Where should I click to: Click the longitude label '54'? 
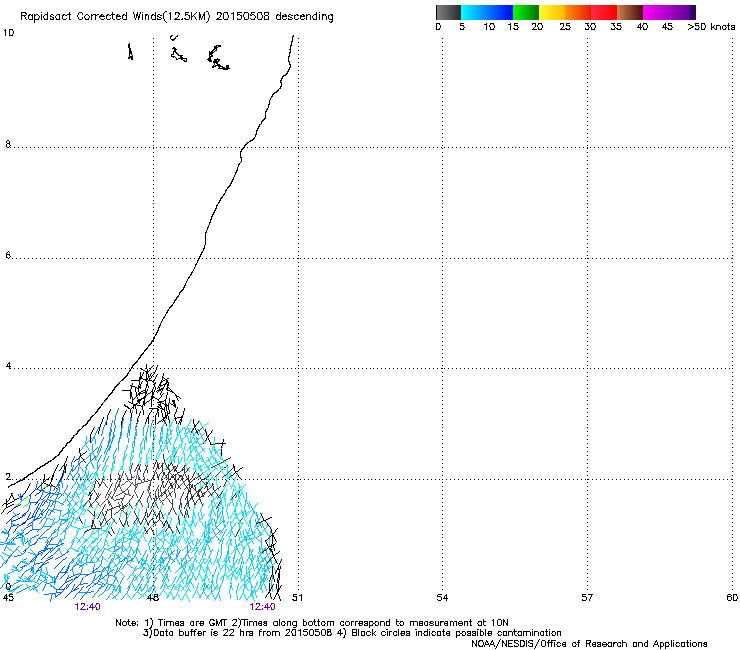[x=442, y=598]
